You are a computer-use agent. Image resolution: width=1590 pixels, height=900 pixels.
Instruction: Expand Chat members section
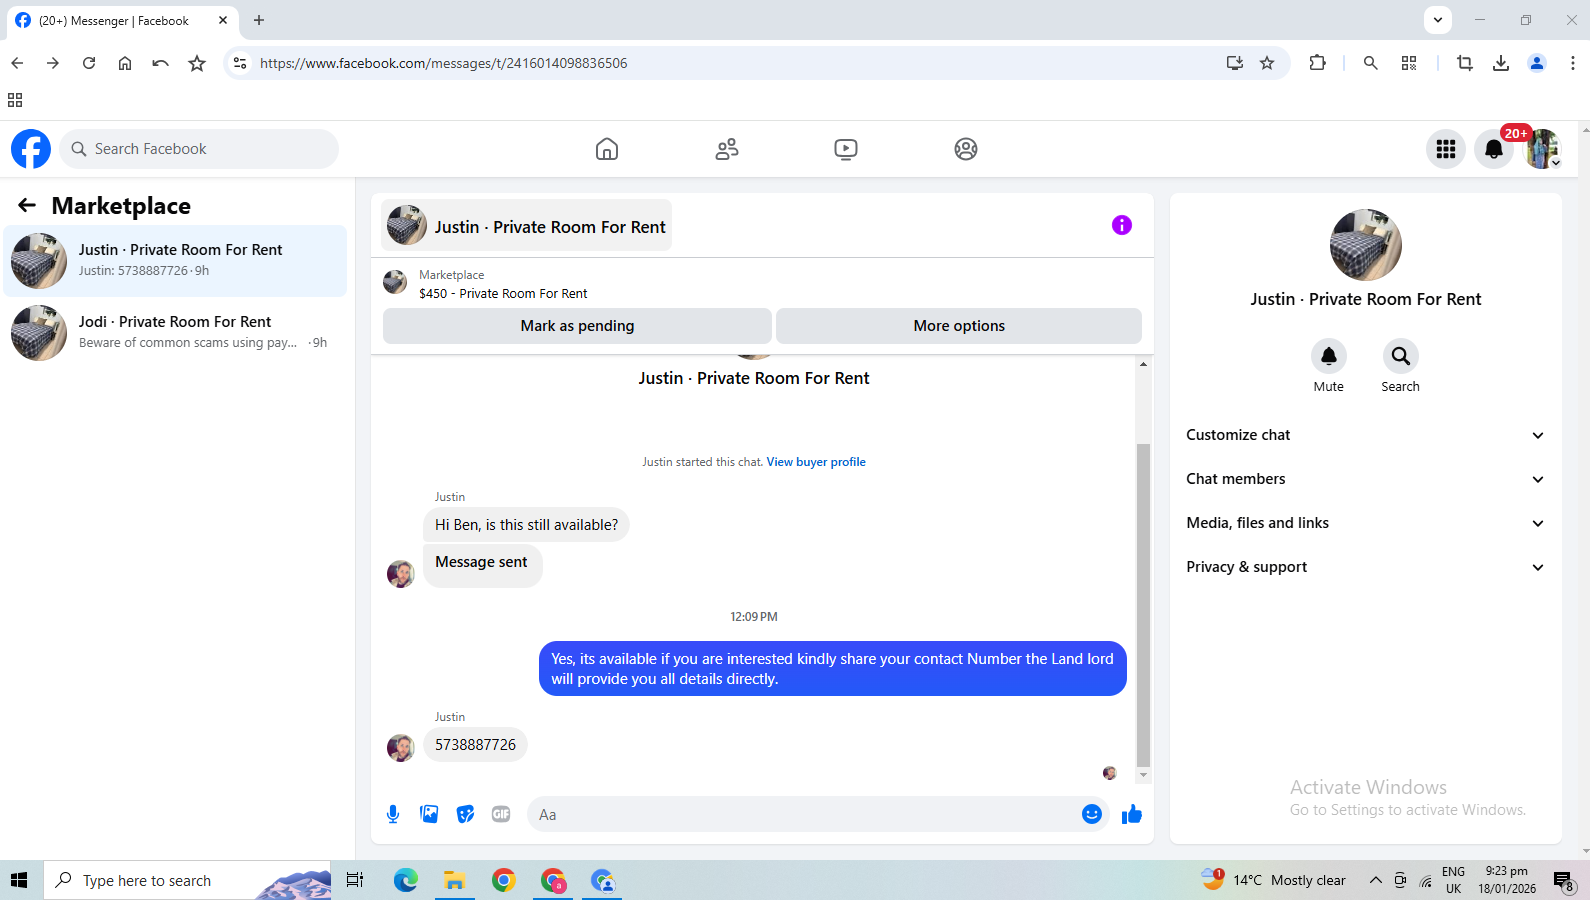[x=1366, y=479]
